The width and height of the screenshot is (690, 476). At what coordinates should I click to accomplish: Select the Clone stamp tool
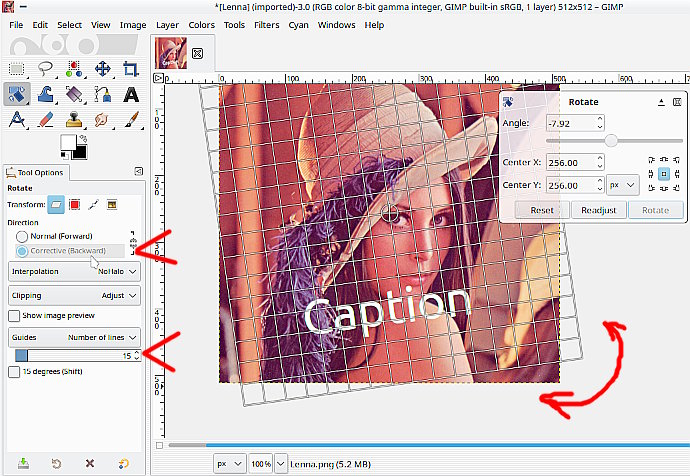[x=74, y=120]
